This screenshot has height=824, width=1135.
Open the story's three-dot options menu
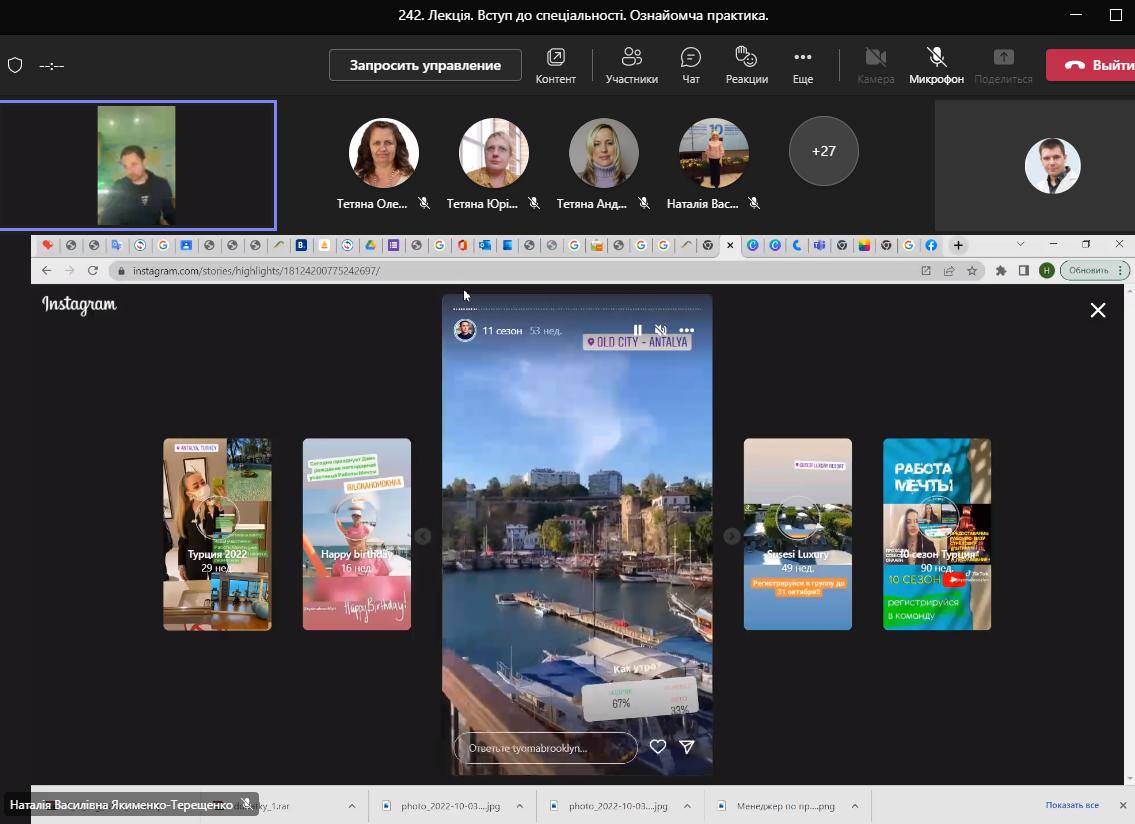[x=687, y=330]
